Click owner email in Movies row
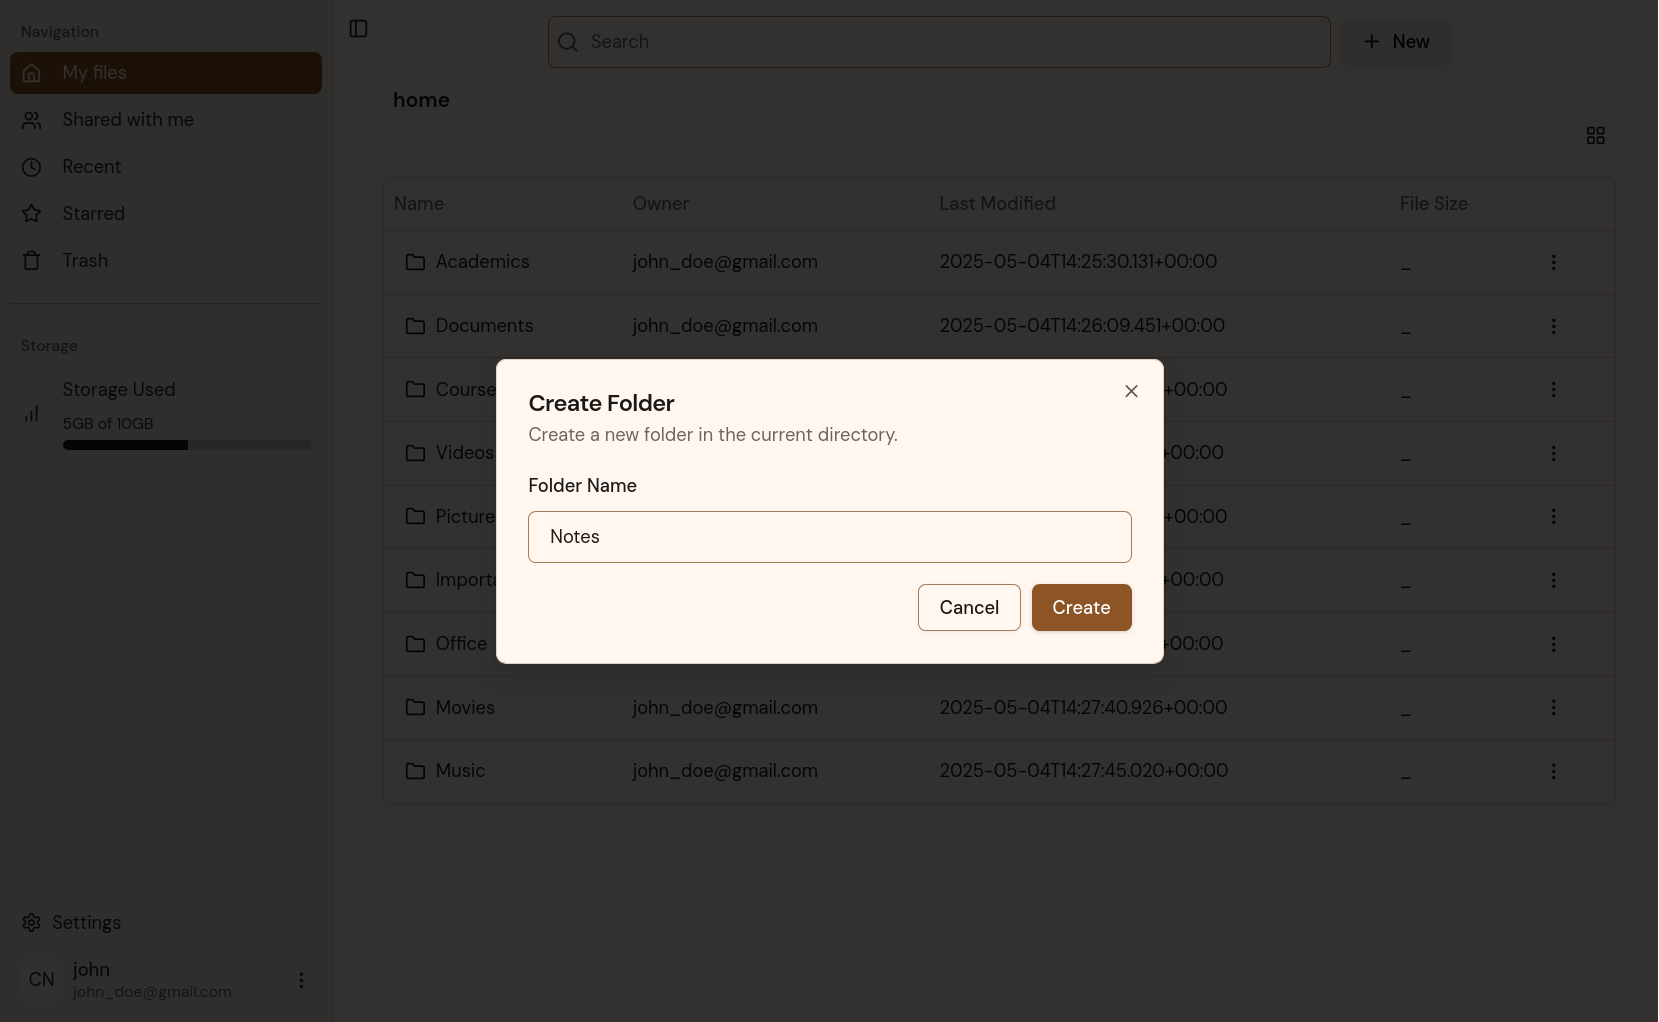The width and height of the screenshot is (1659, 1022). pos(725,708)
